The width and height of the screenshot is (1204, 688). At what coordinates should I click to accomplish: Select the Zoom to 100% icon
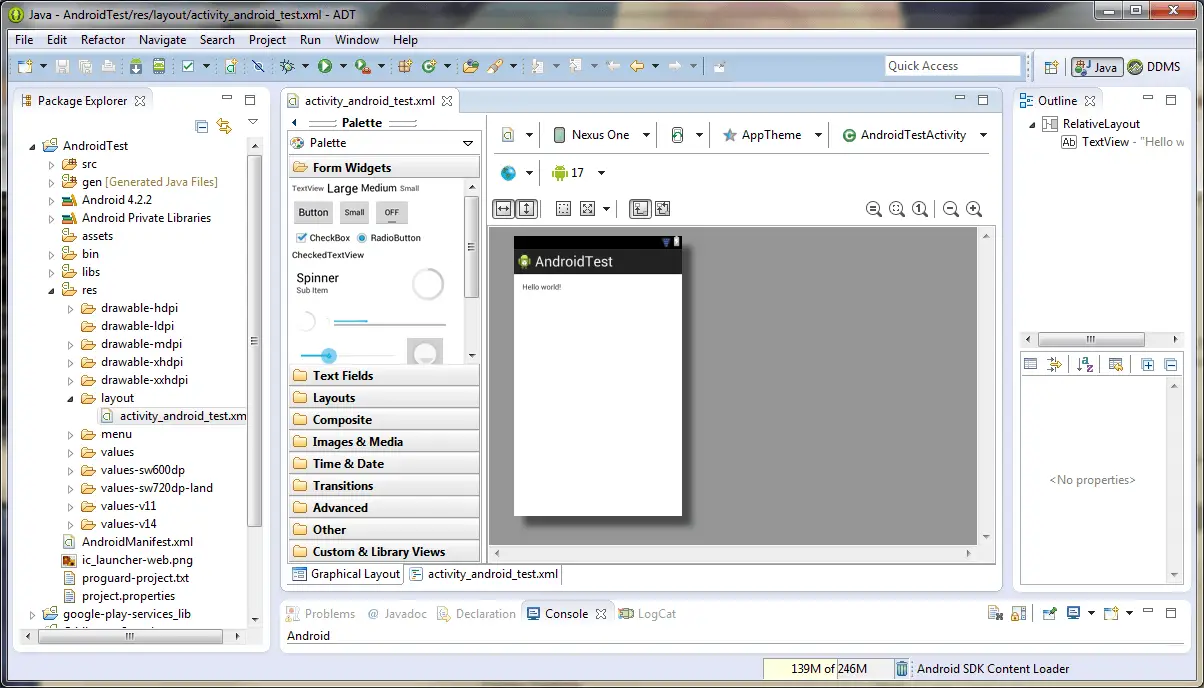click(x=920, y=208)
